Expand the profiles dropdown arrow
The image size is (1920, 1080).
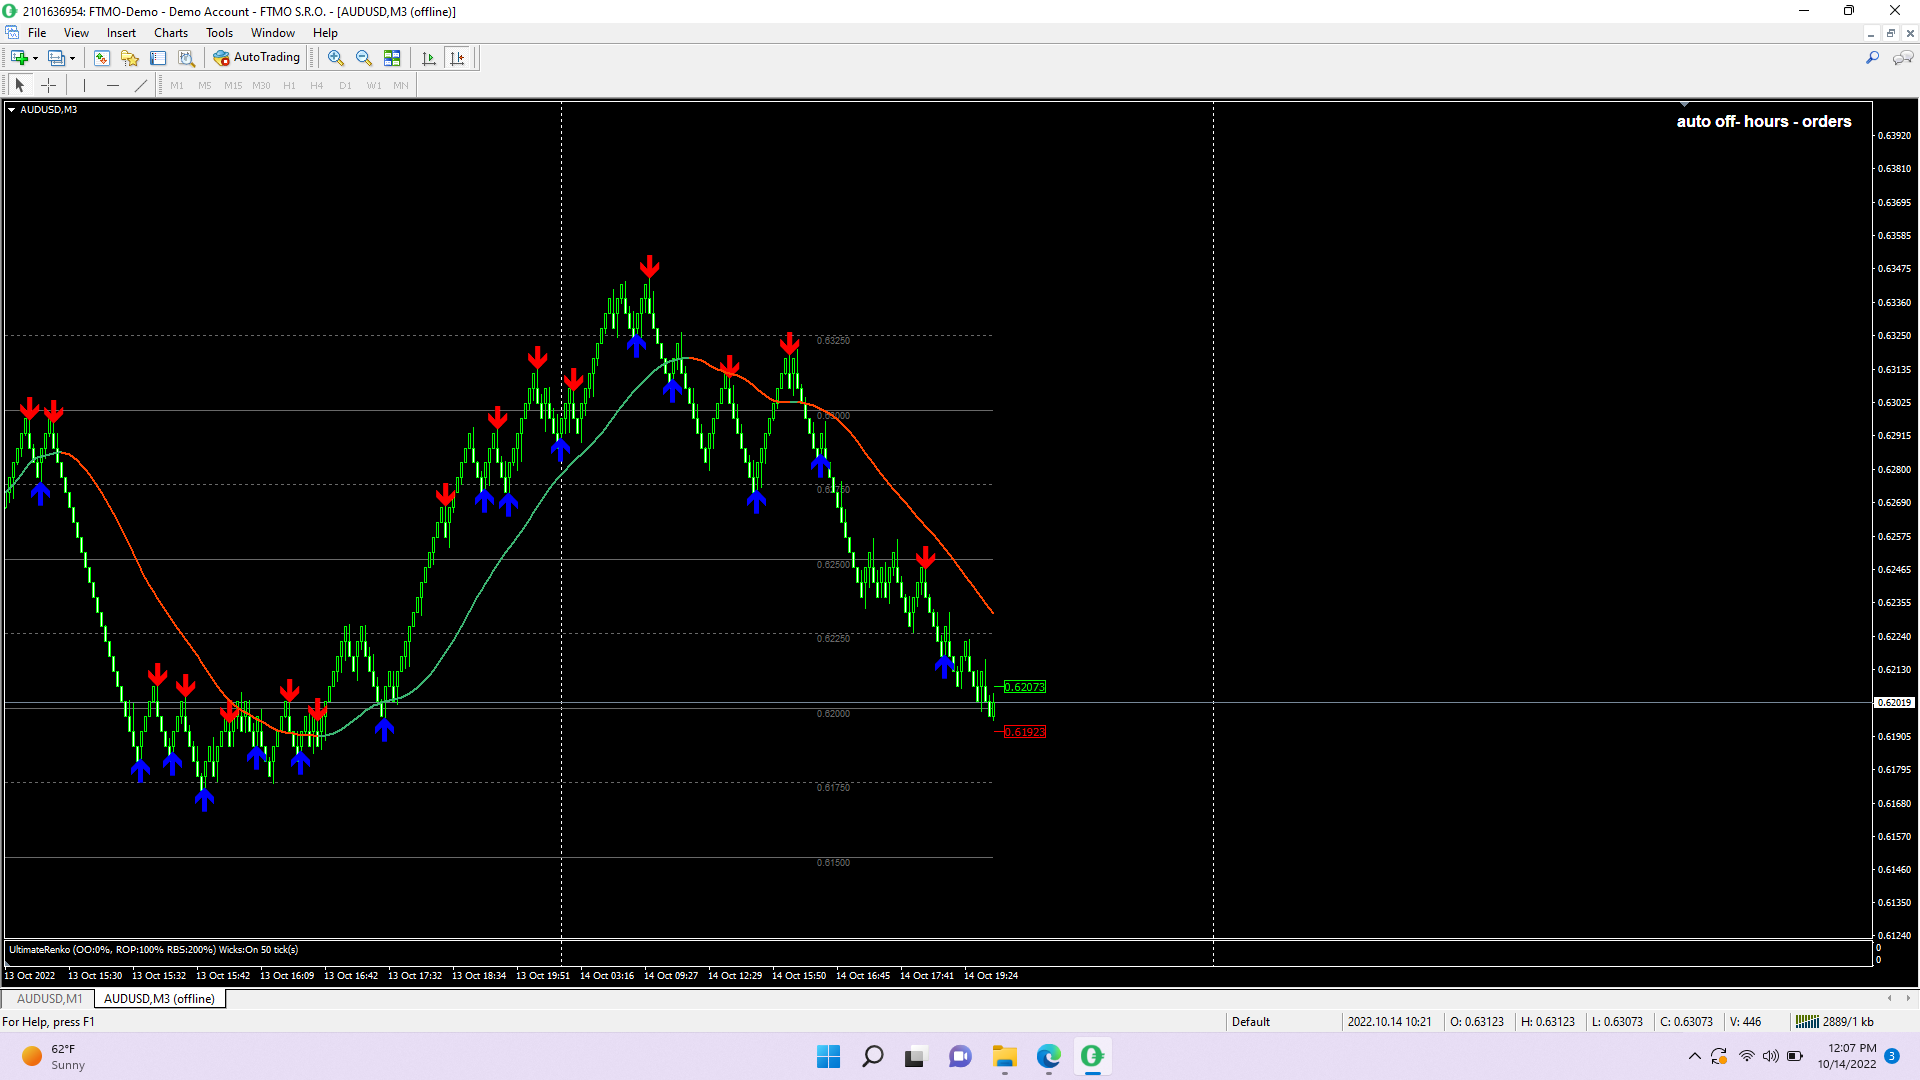tap(73, 58)
